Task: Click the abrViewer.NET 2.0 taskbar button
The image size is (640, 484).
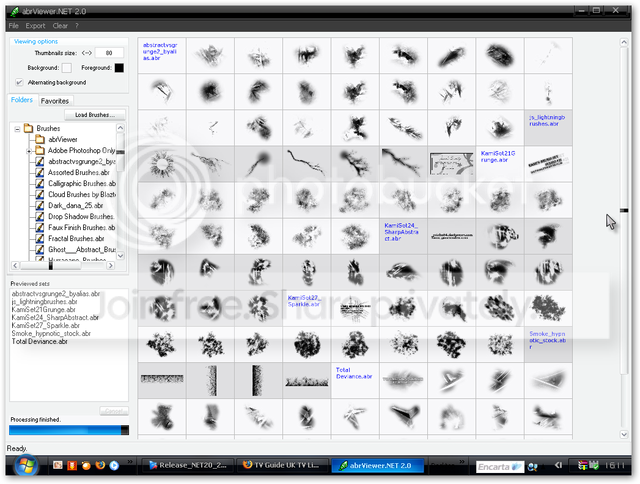Action: point(378,466)
